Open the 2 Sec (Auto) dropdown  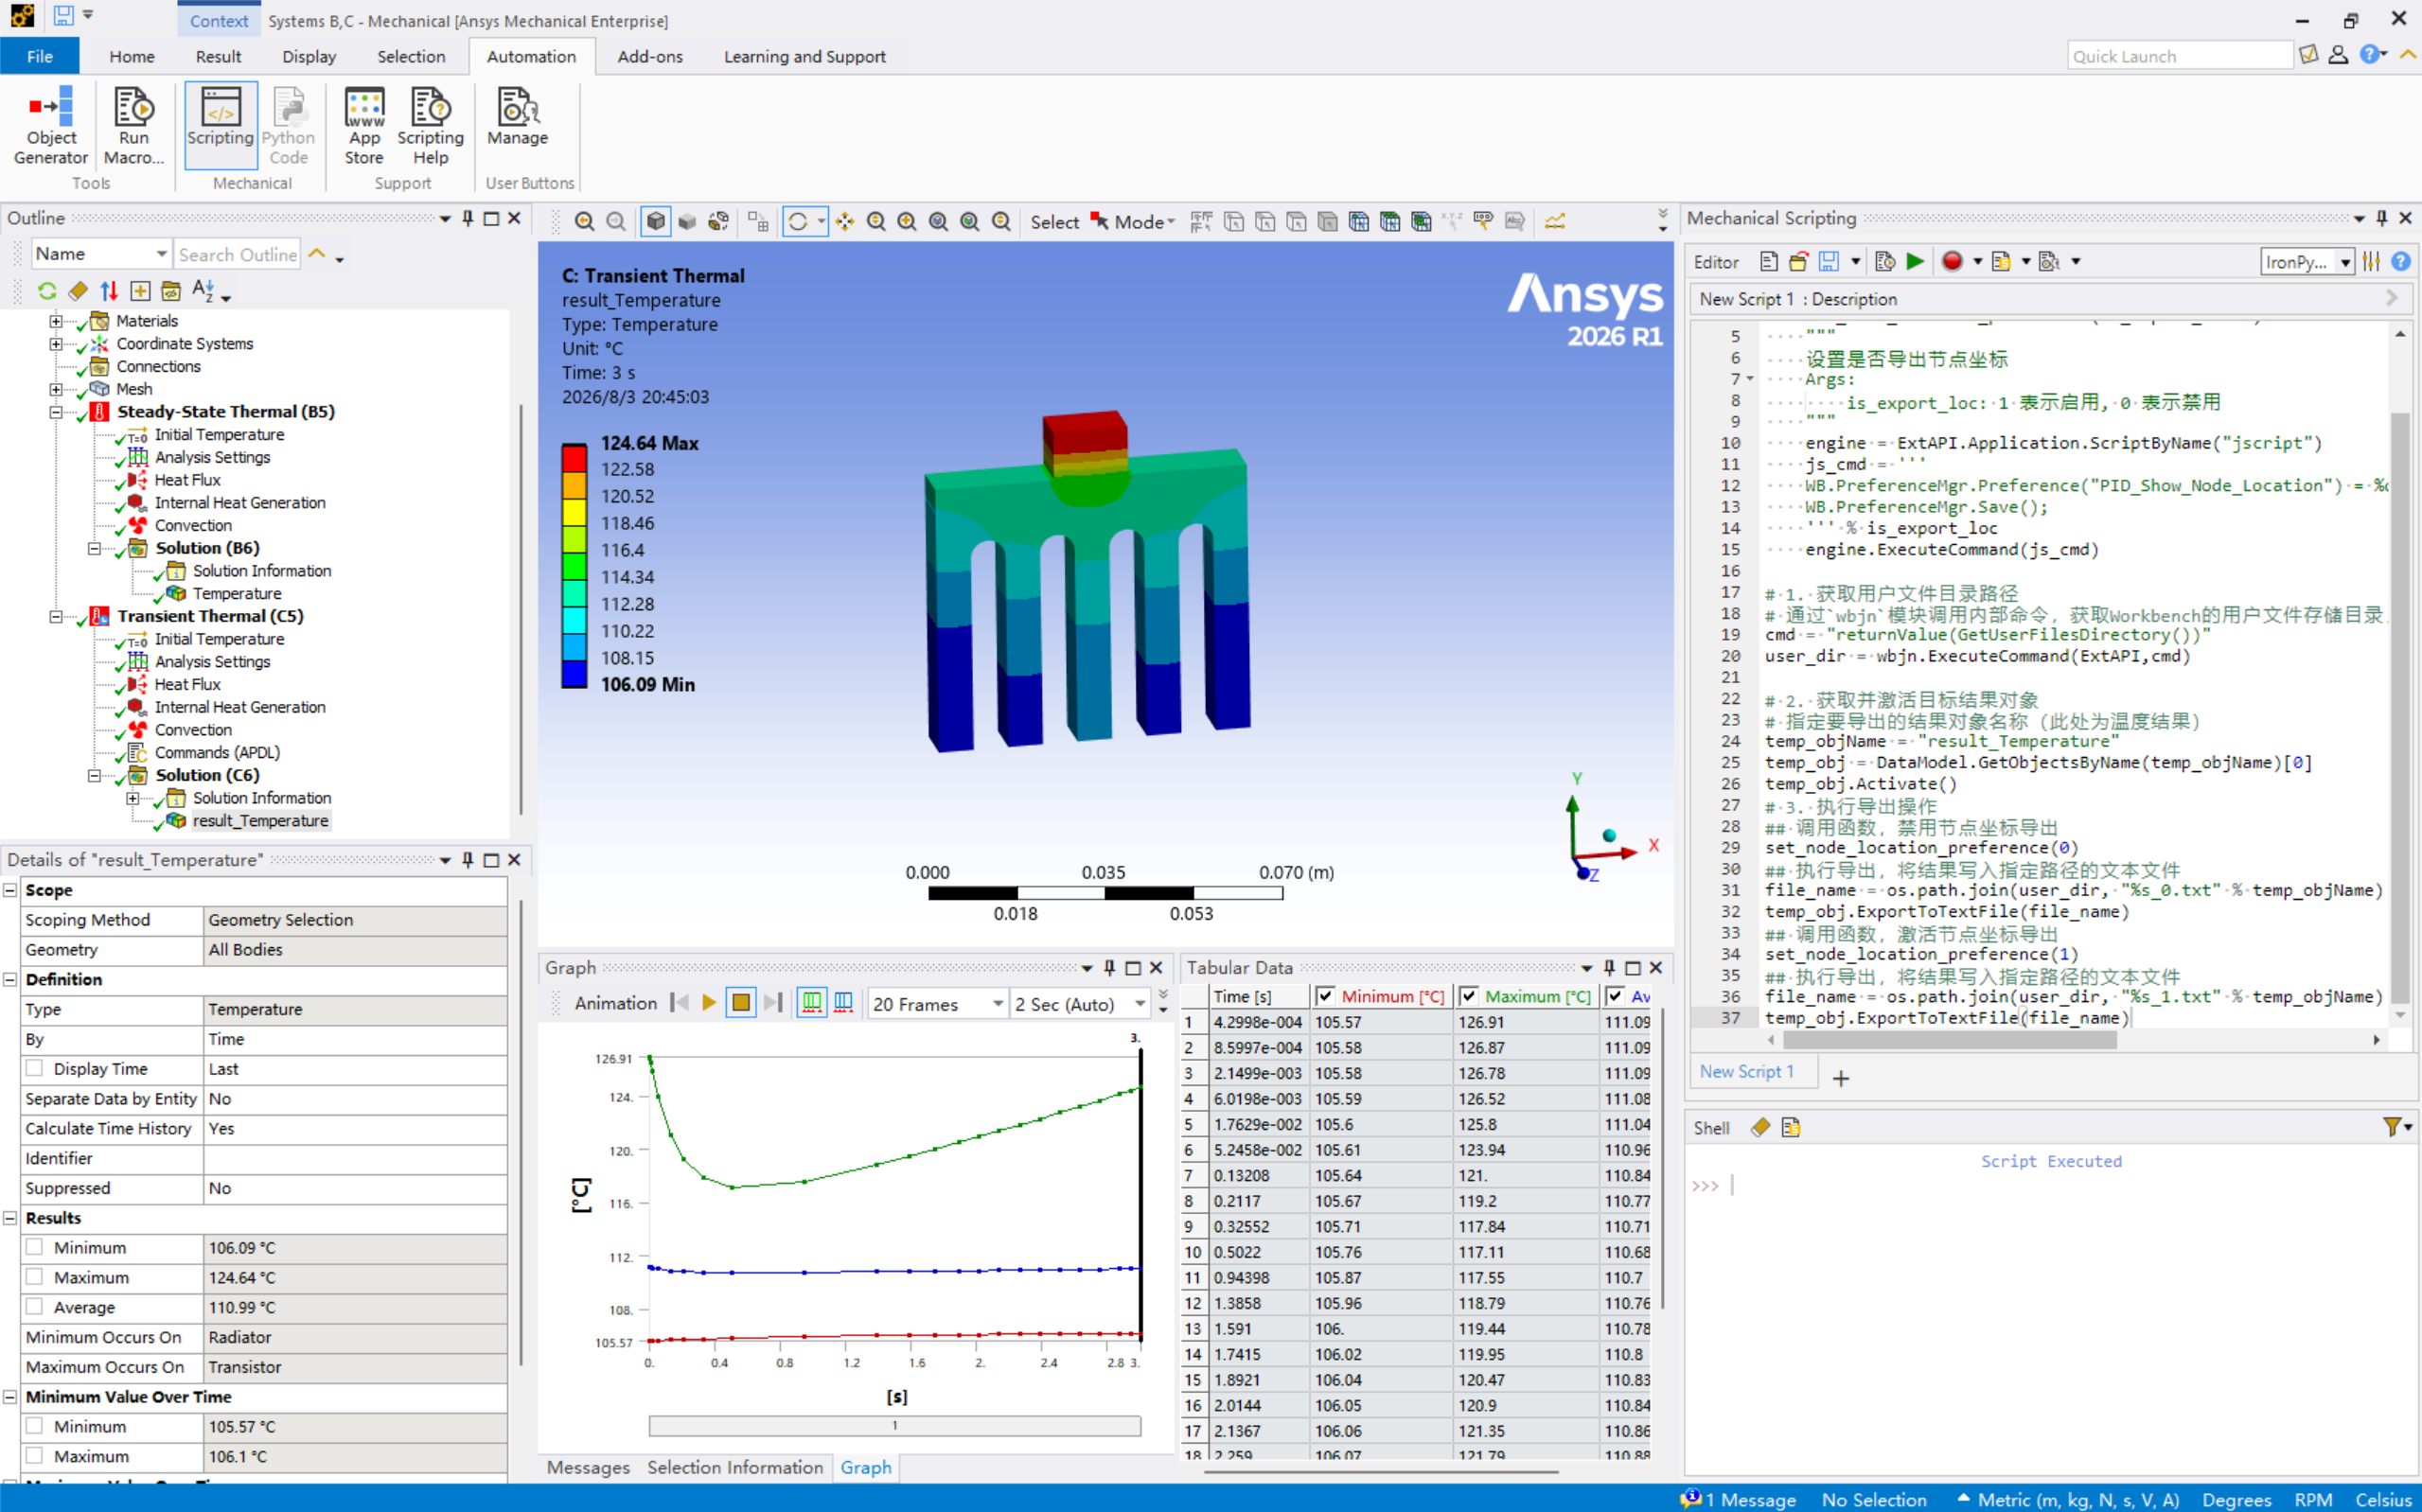click(1080, 1003)
